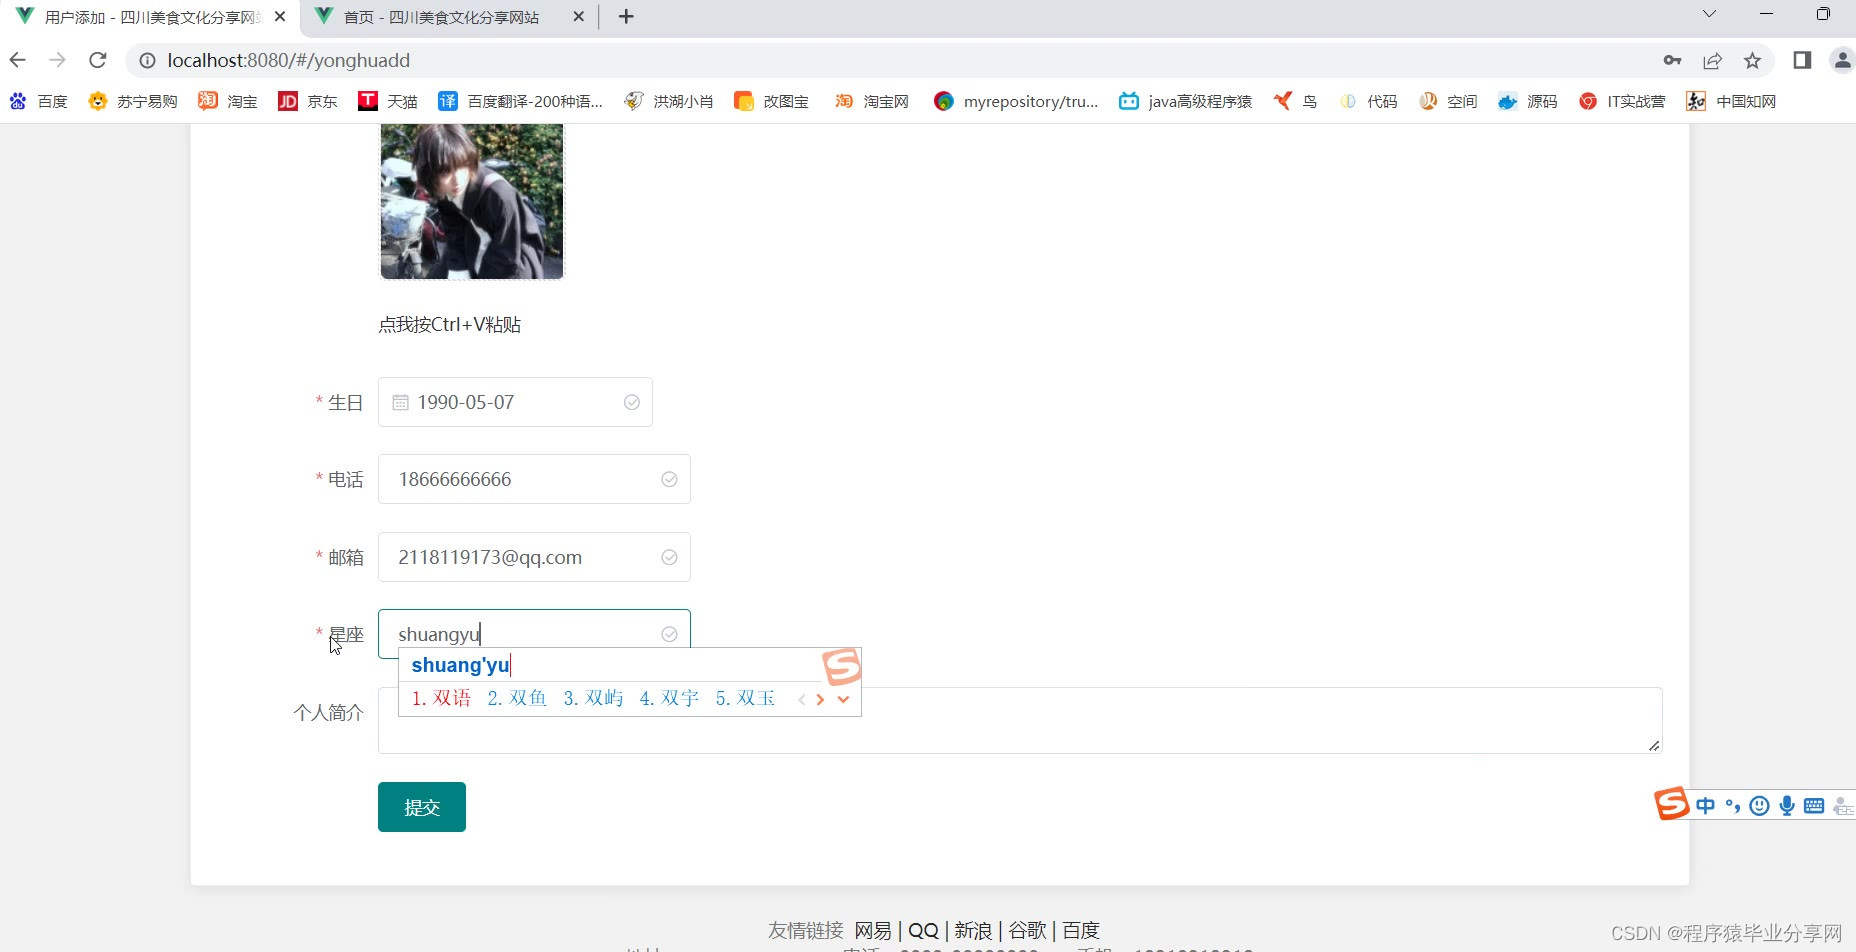Click the Sogou logo on IME toolbar

coord(1671,803)
